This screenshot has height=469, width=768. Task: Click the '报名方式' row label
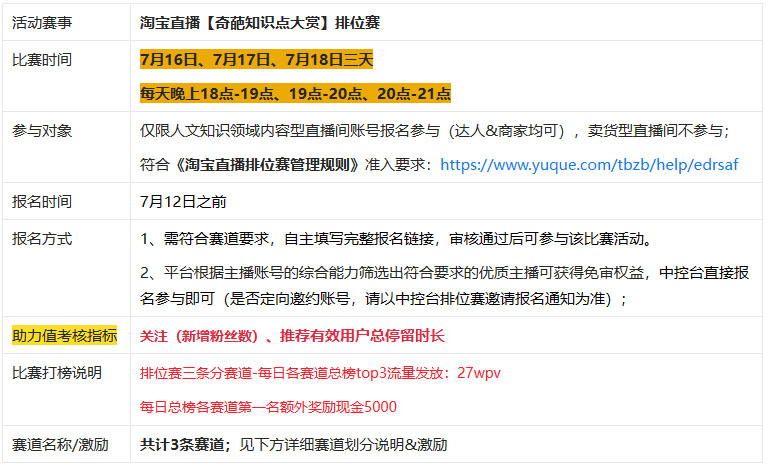(x=42, y=239)
